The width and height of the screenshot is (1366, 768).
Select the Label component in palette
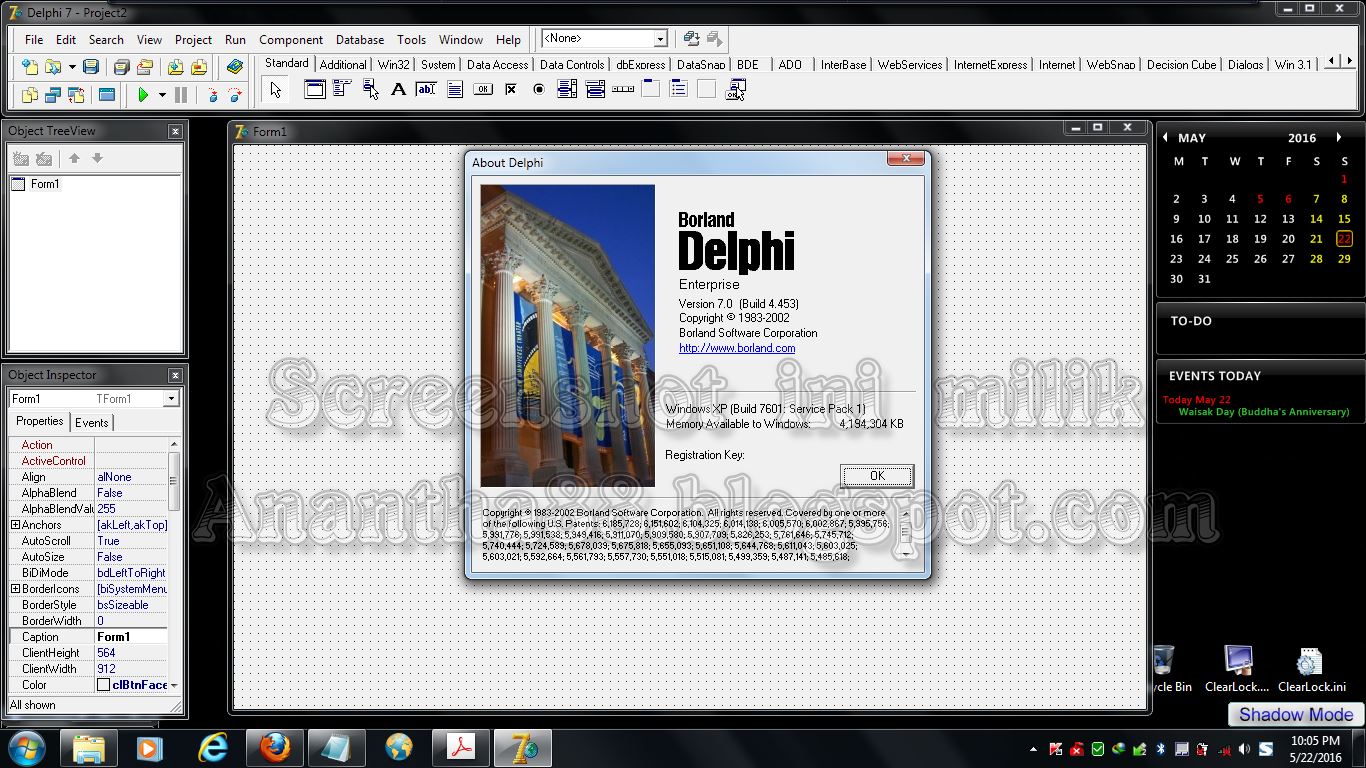point(398,89)
